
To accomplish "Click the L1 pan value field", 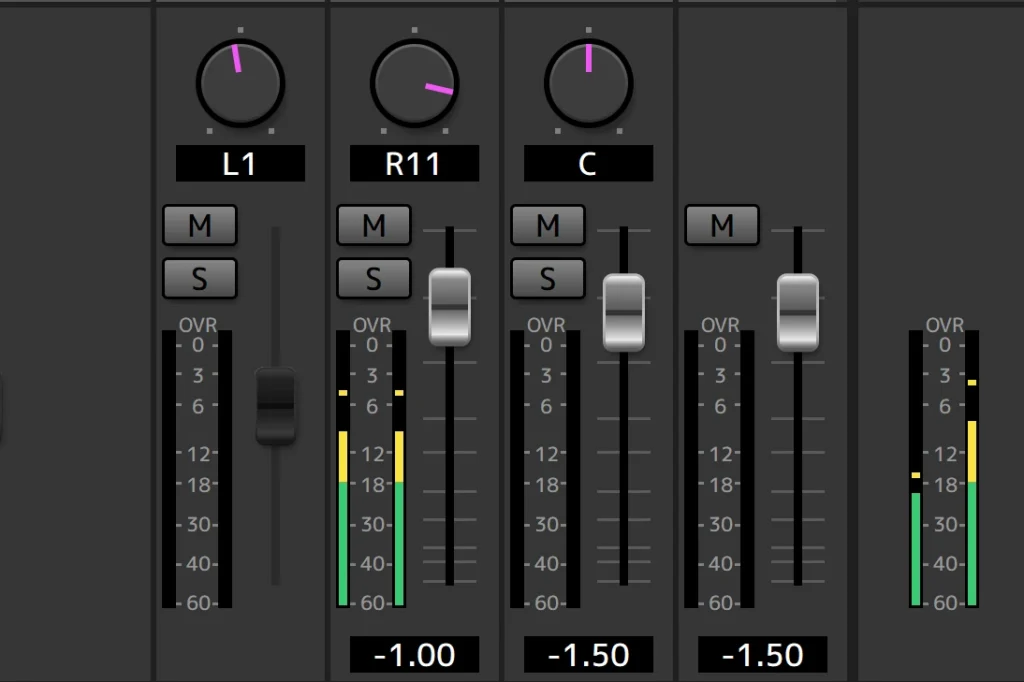I will pos(240,163).
